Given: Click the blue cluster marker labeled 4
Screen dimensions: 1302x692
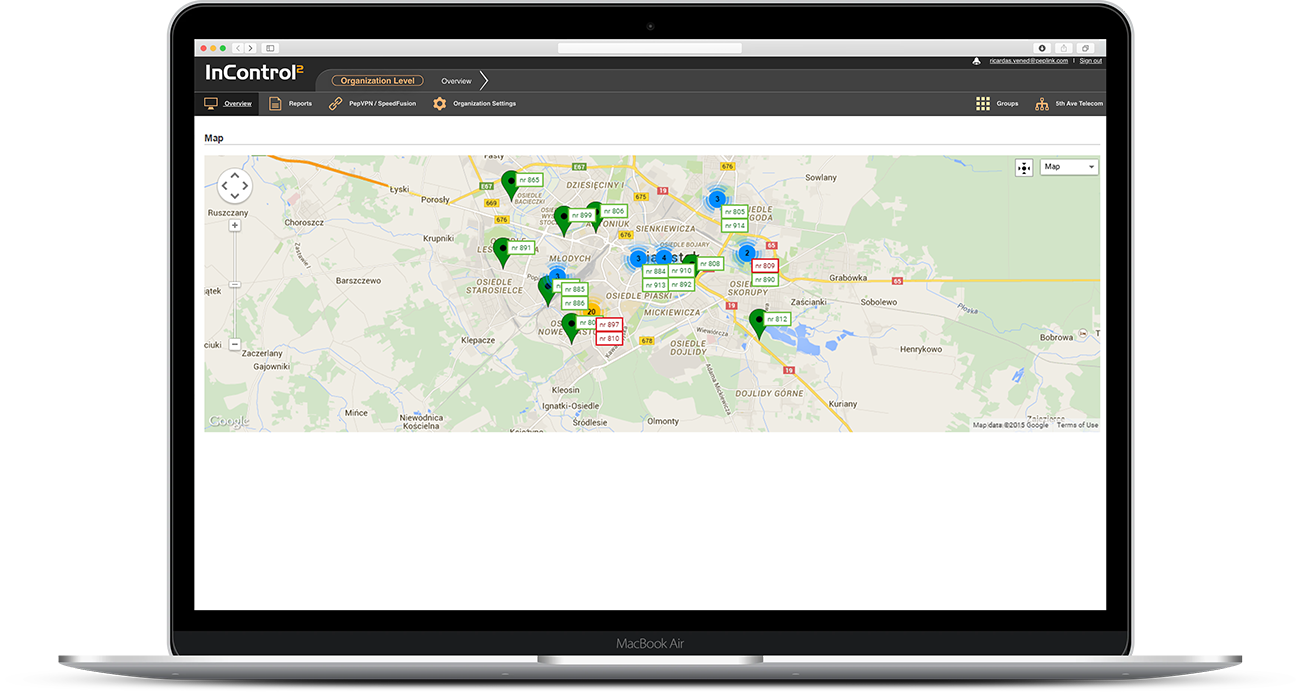Looking at the screenshot, I should click(663, 258).
